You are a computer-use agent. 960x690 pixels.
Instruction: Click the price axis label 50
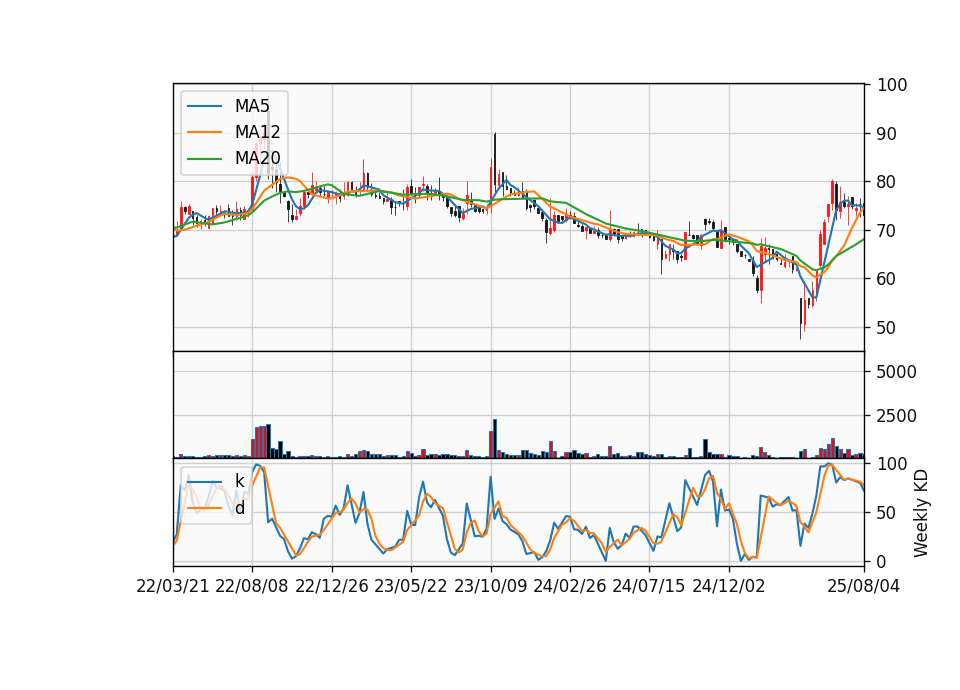coord(887,328)
